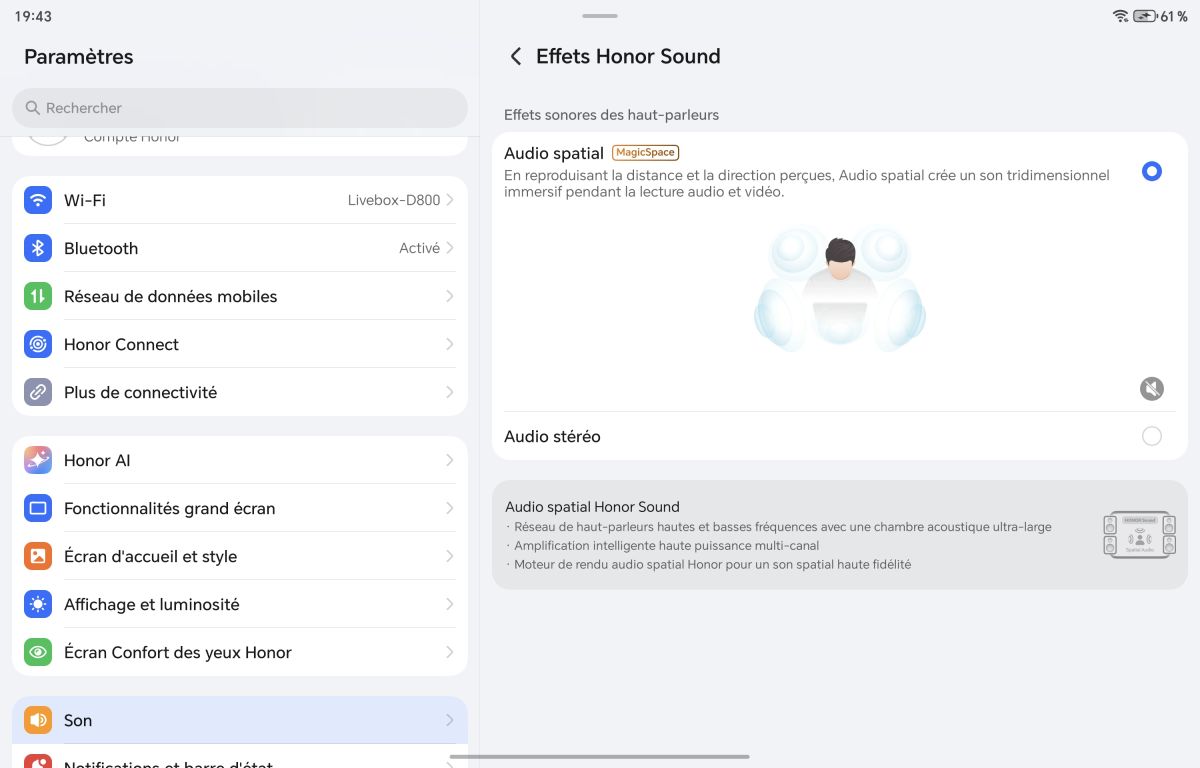Screen dimensions: 1200x768
Task: Click the Rechercher search field
Action: click(x=240, y=108)
